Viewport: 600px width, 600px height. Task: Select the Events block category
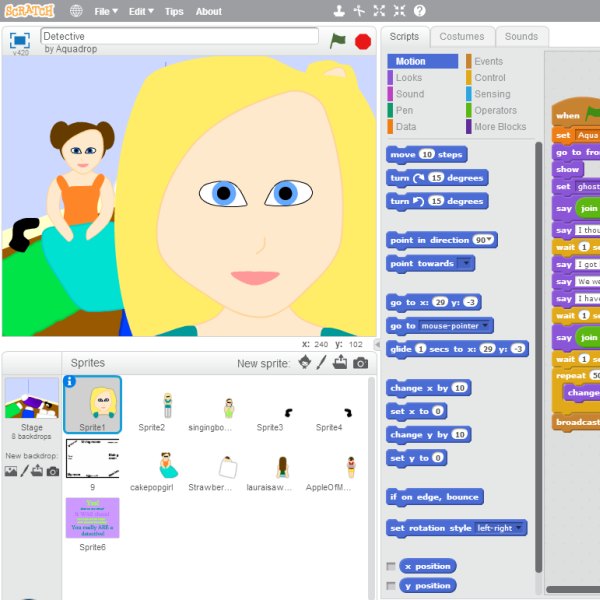coord(488,62)
